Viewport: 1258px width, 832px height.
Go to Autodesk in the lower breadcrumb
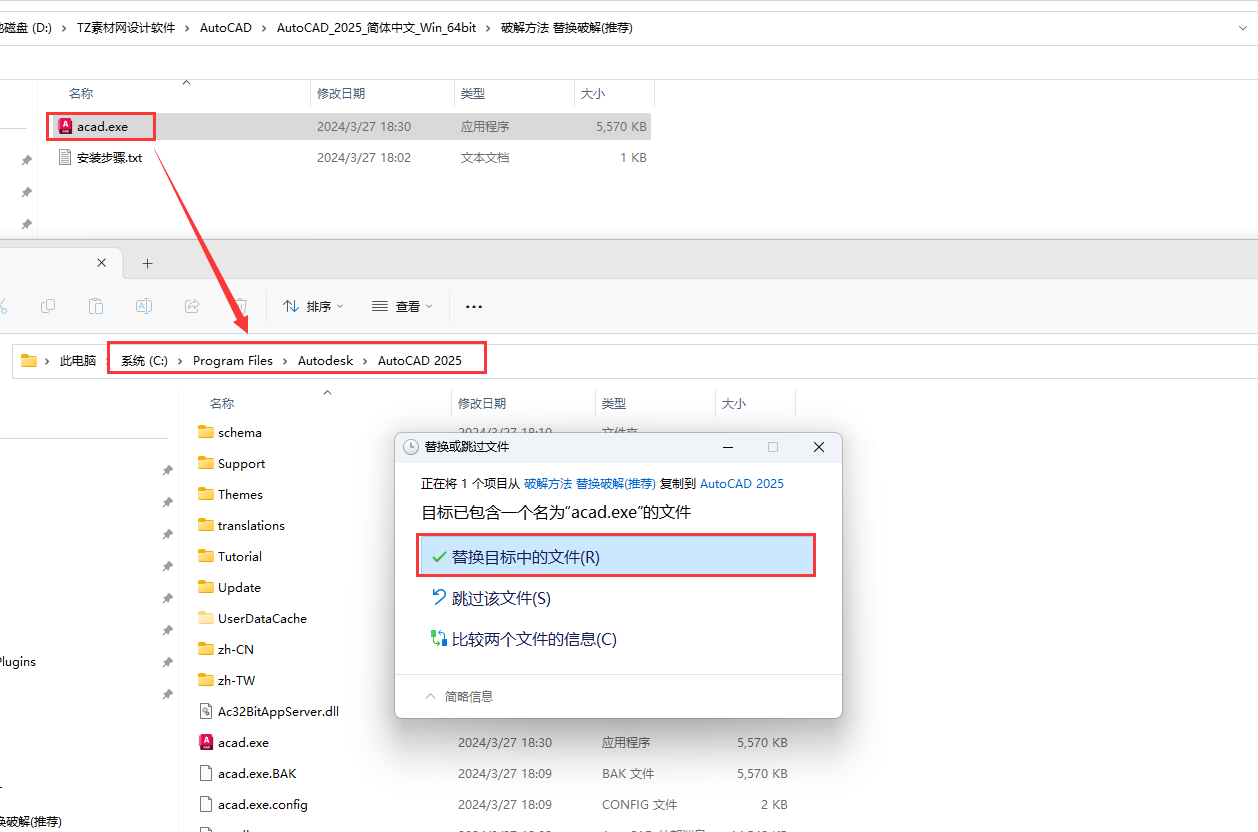[325, 360]
